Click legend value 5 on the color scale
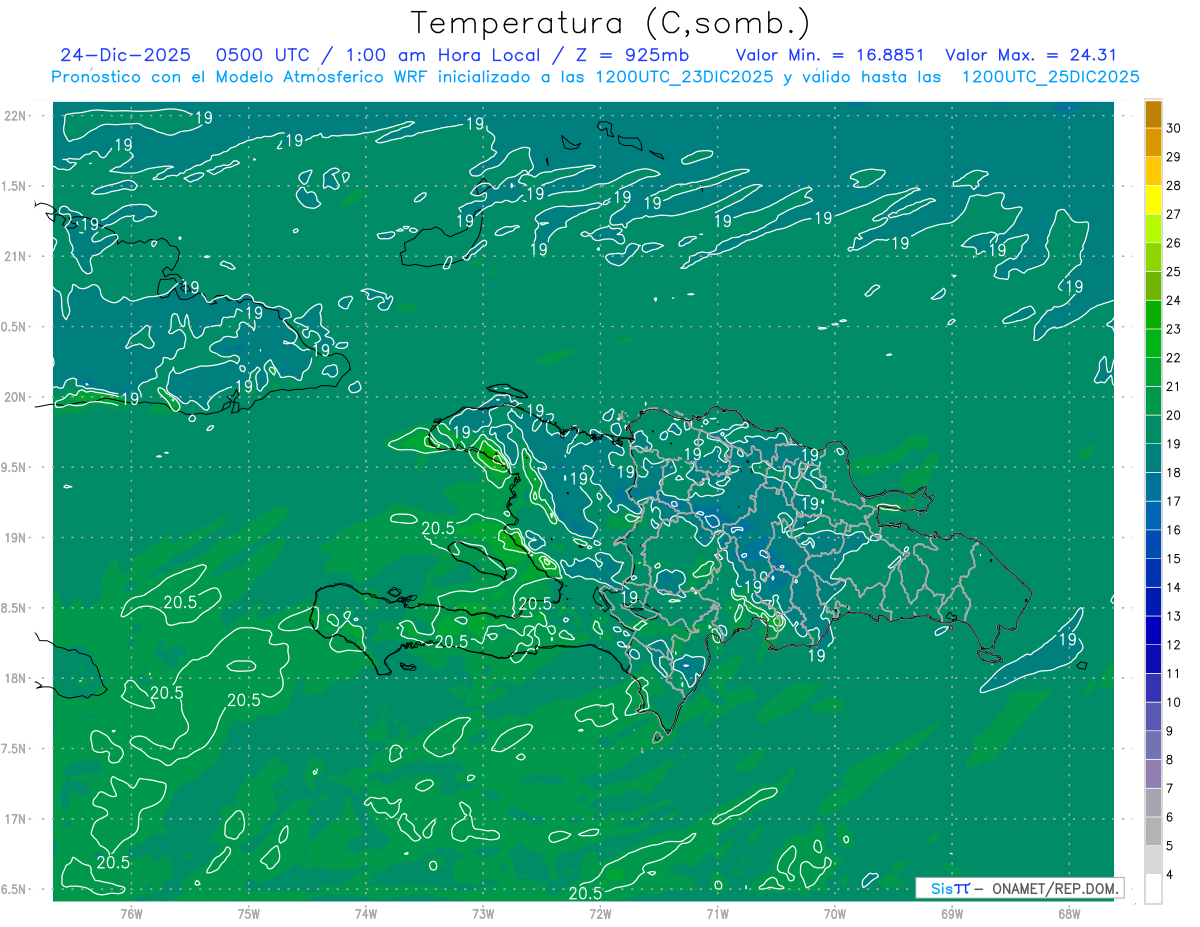The height and width of the screenshot is (927, 1200). click(x=1171, y=846)
